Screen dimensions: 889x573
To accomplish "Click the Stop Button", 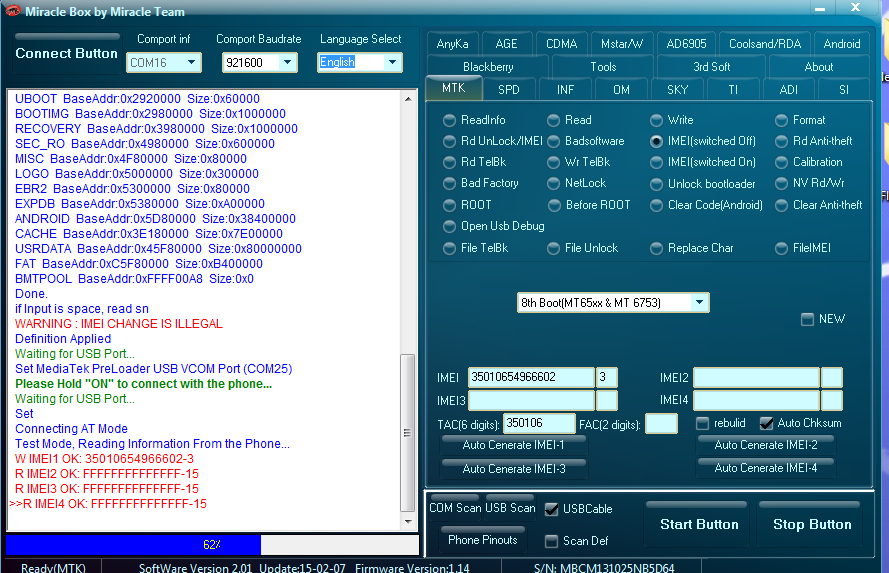I will 812,524.
